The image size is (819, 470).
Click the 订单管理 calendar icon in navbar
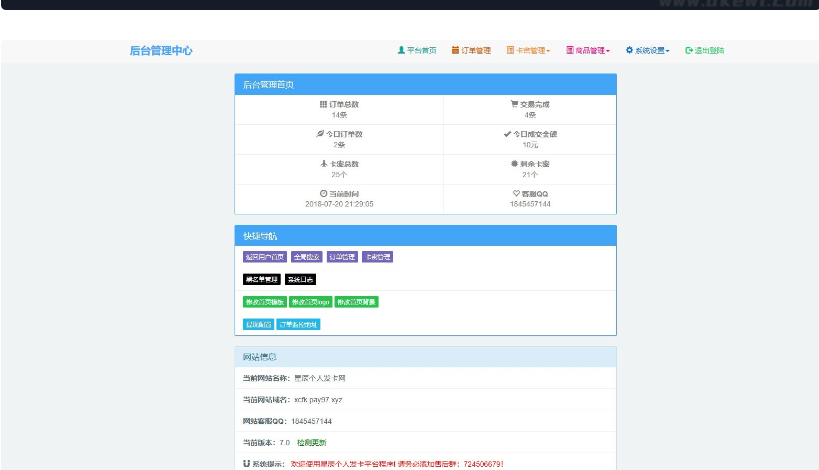click(455, 50)
